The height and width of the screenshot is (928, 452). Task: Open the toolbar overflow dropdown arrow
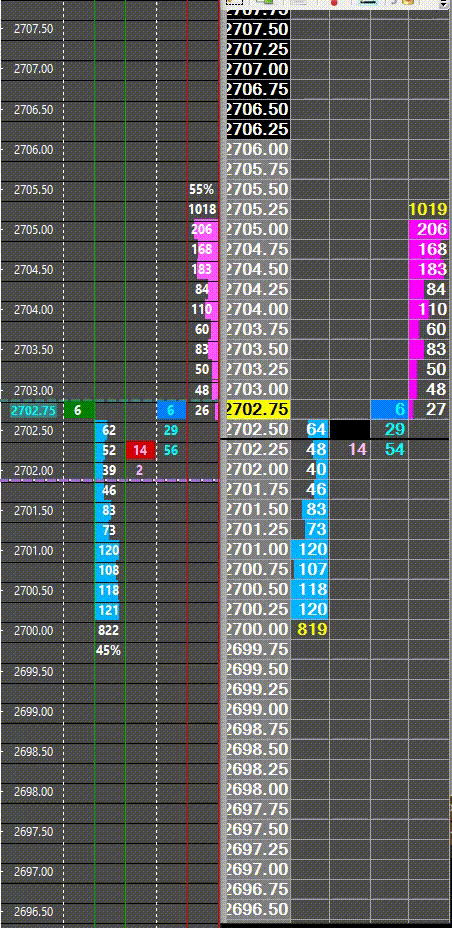[x=444, y=4]
